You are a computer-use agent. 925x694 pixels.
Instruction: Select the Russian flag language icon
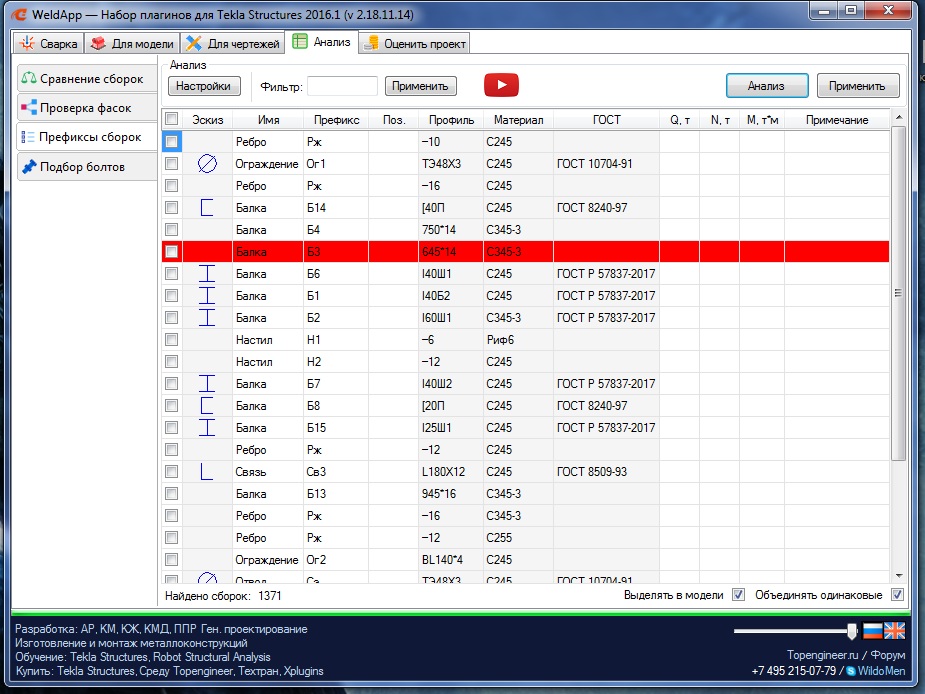pyautogui.click(x=872, y=631)
